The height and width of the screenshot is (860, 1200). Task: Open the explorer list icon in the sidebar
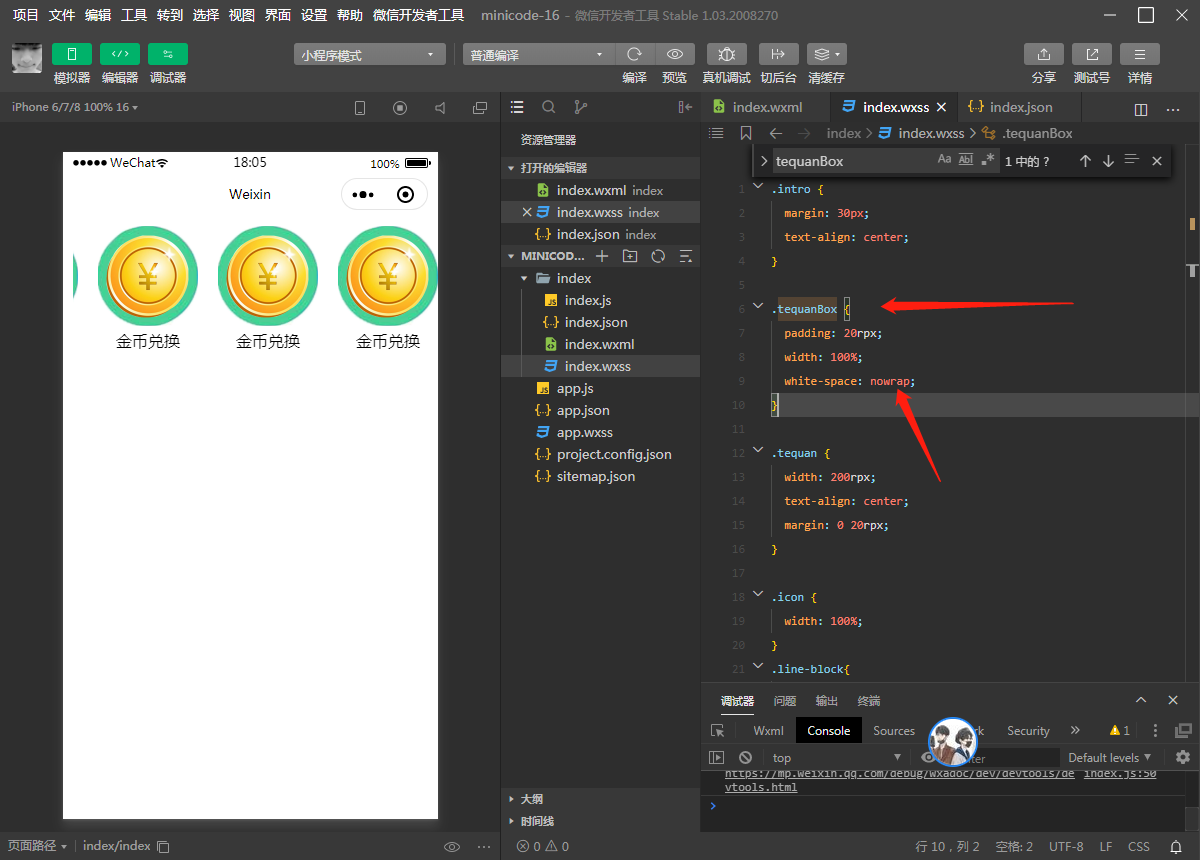click(517, 107)
